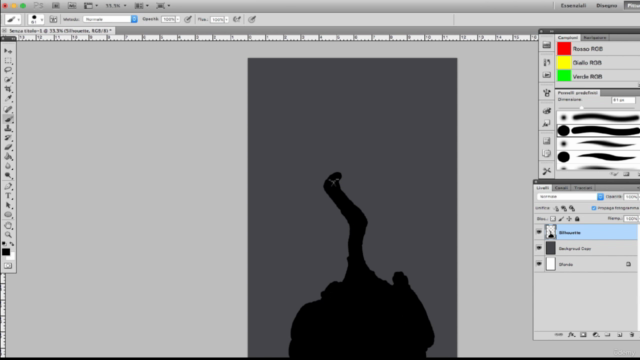Launch Bridge from the application bar
The image size is (640, 360).
point(56,6)
